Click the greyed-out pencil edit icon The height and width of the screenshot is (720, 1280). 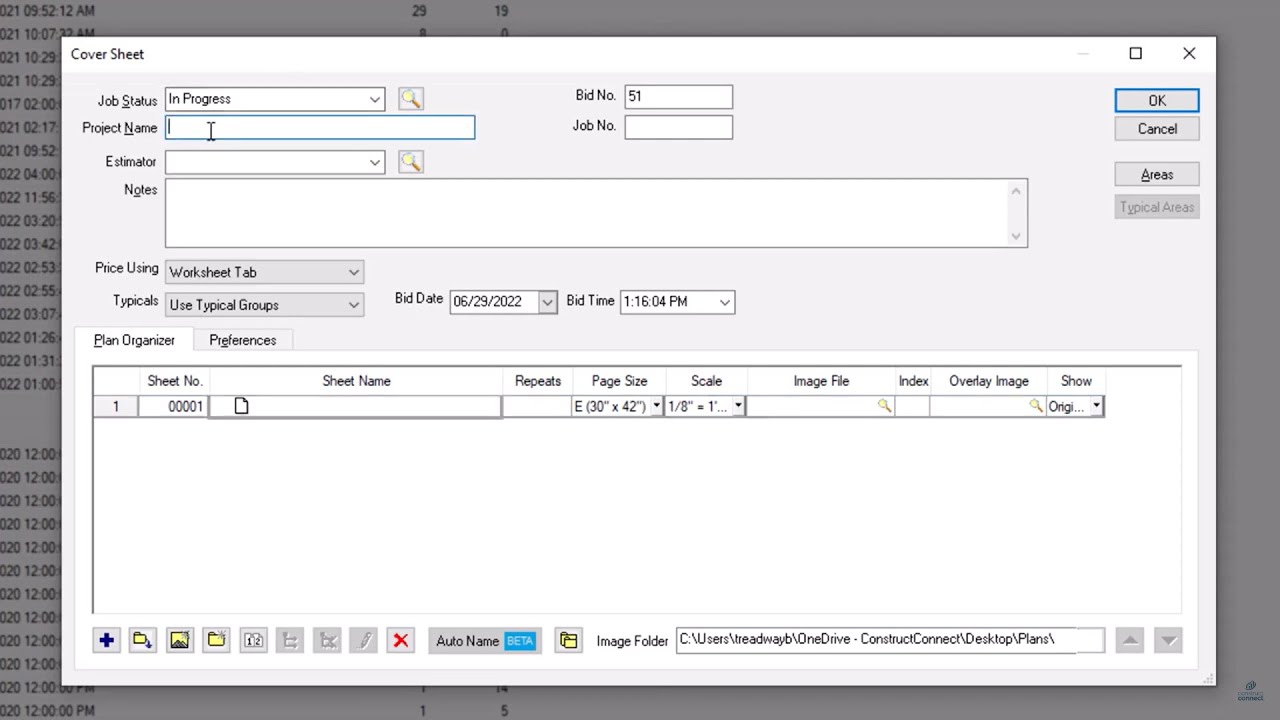tap(364, 640)
